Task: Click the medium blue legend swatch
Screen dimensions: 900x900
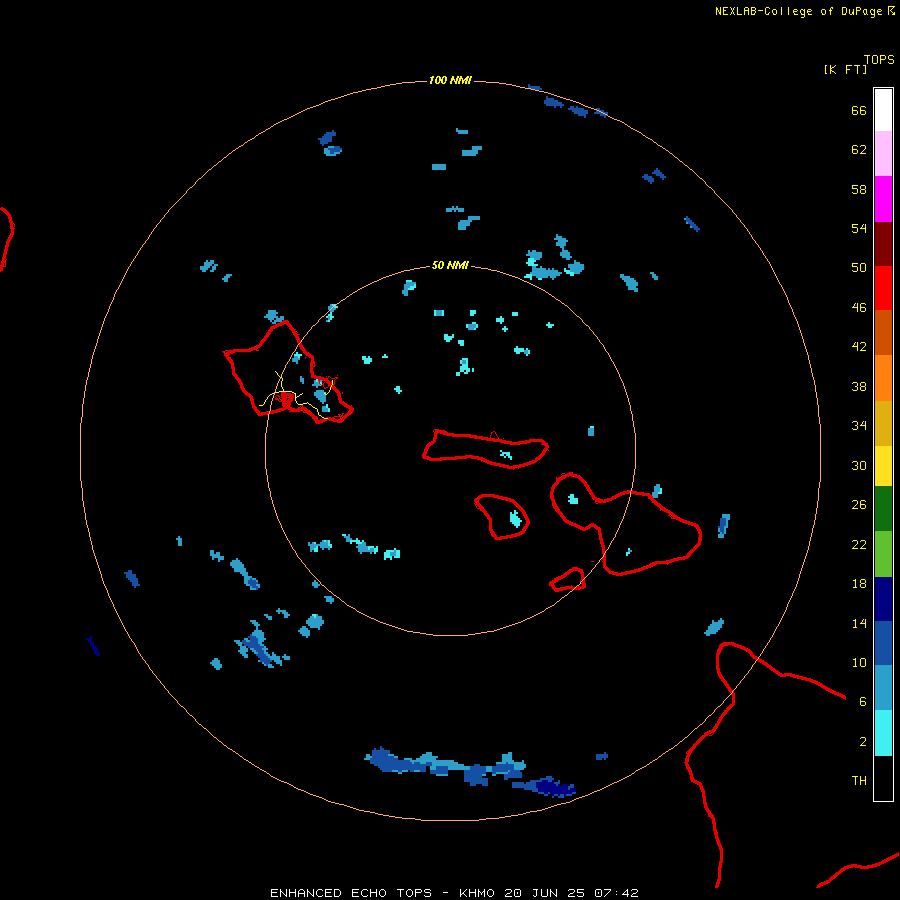Action: tap(883, 643)
